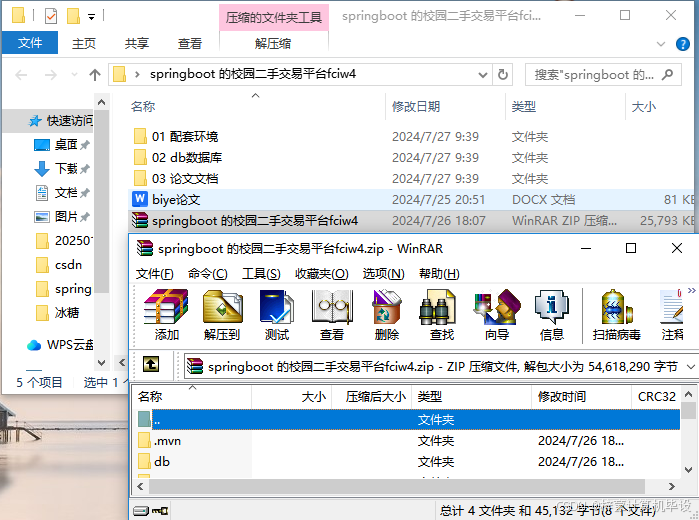Open the WPS云盘 sidebar entry
Viewport: 699px width, 520px height.
pyautogui.click(x=60, y=345)
